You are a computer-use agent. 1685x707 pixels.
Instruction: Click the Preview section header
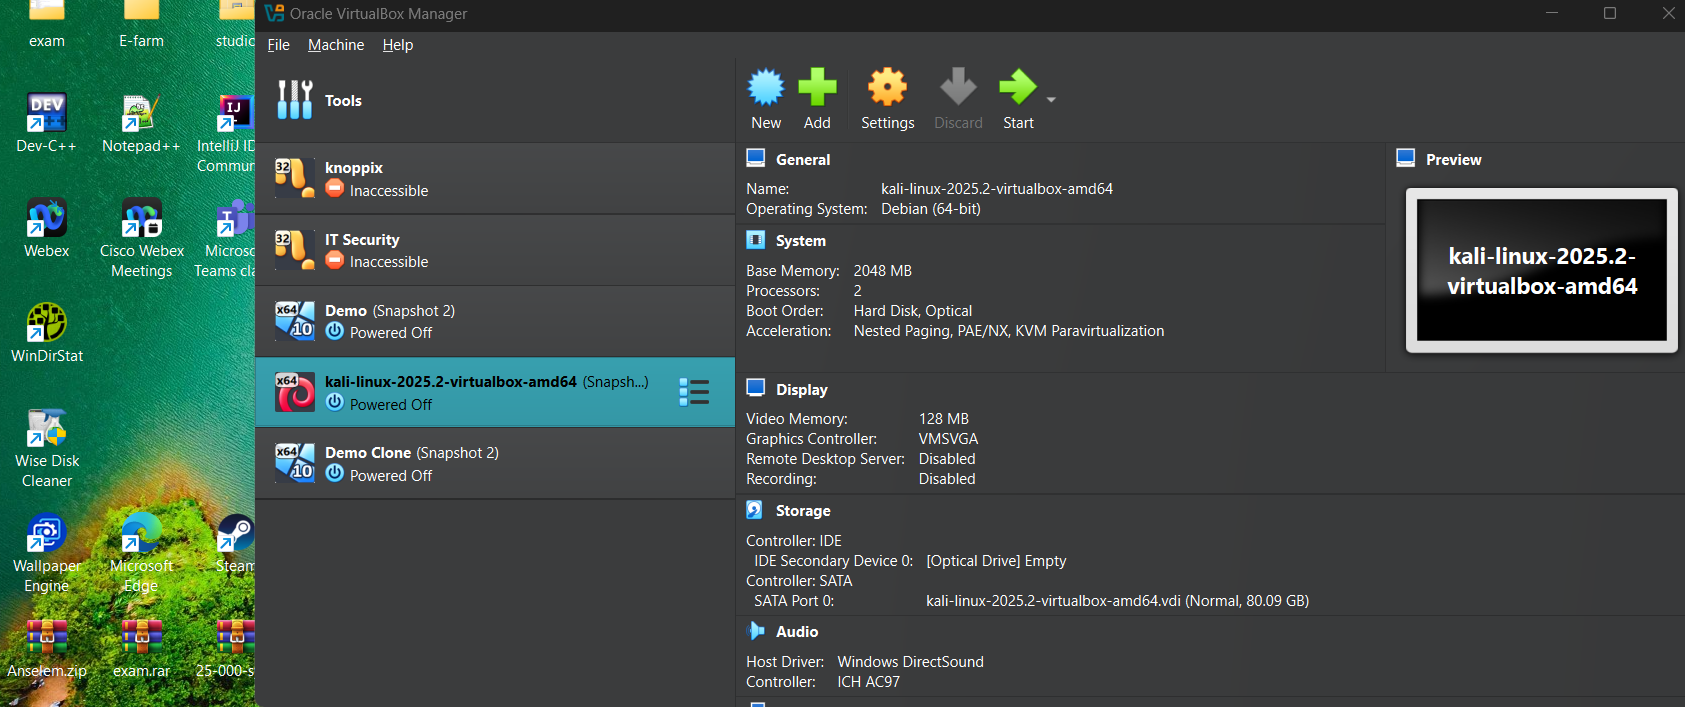coord(1453,160)
